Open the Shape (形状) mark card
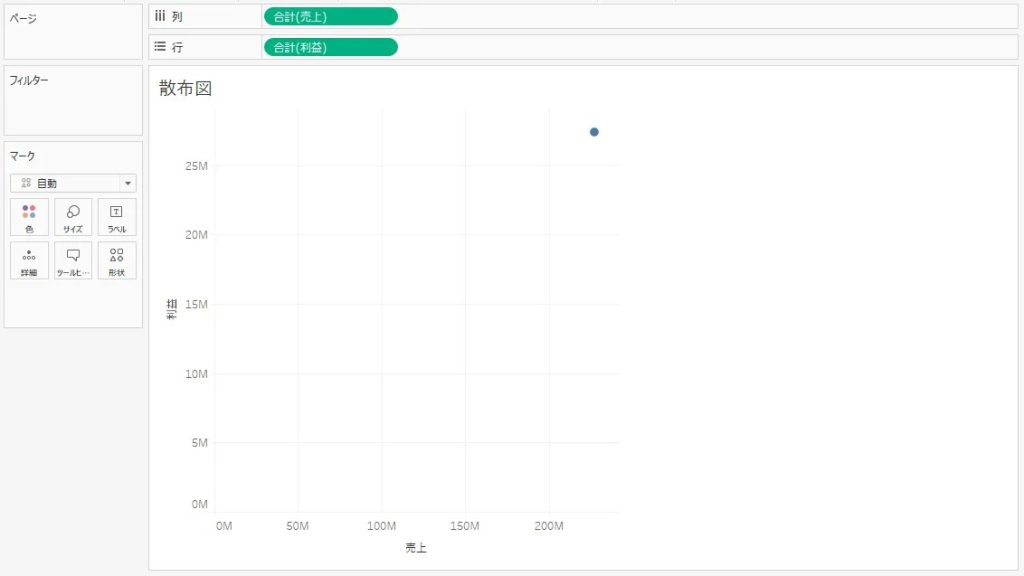This screenshot has width=1024, height=576. click(117, 261)
